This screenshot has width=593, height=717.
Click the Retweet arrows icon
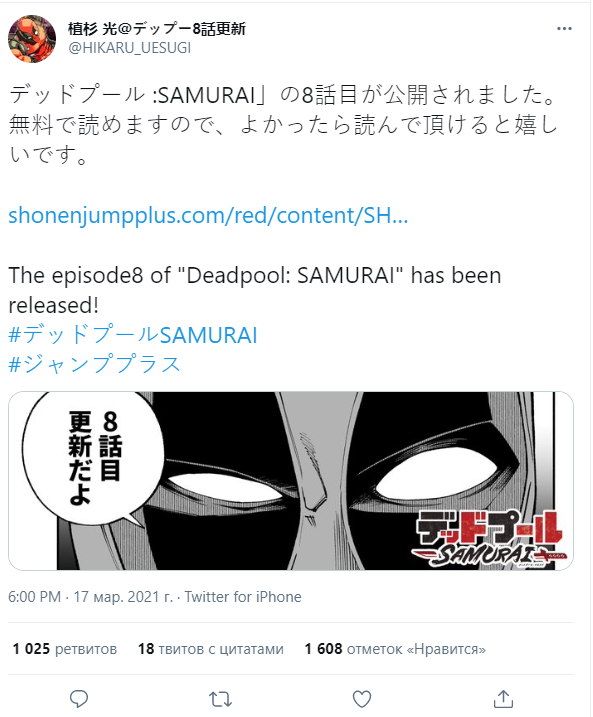(220, 699)
